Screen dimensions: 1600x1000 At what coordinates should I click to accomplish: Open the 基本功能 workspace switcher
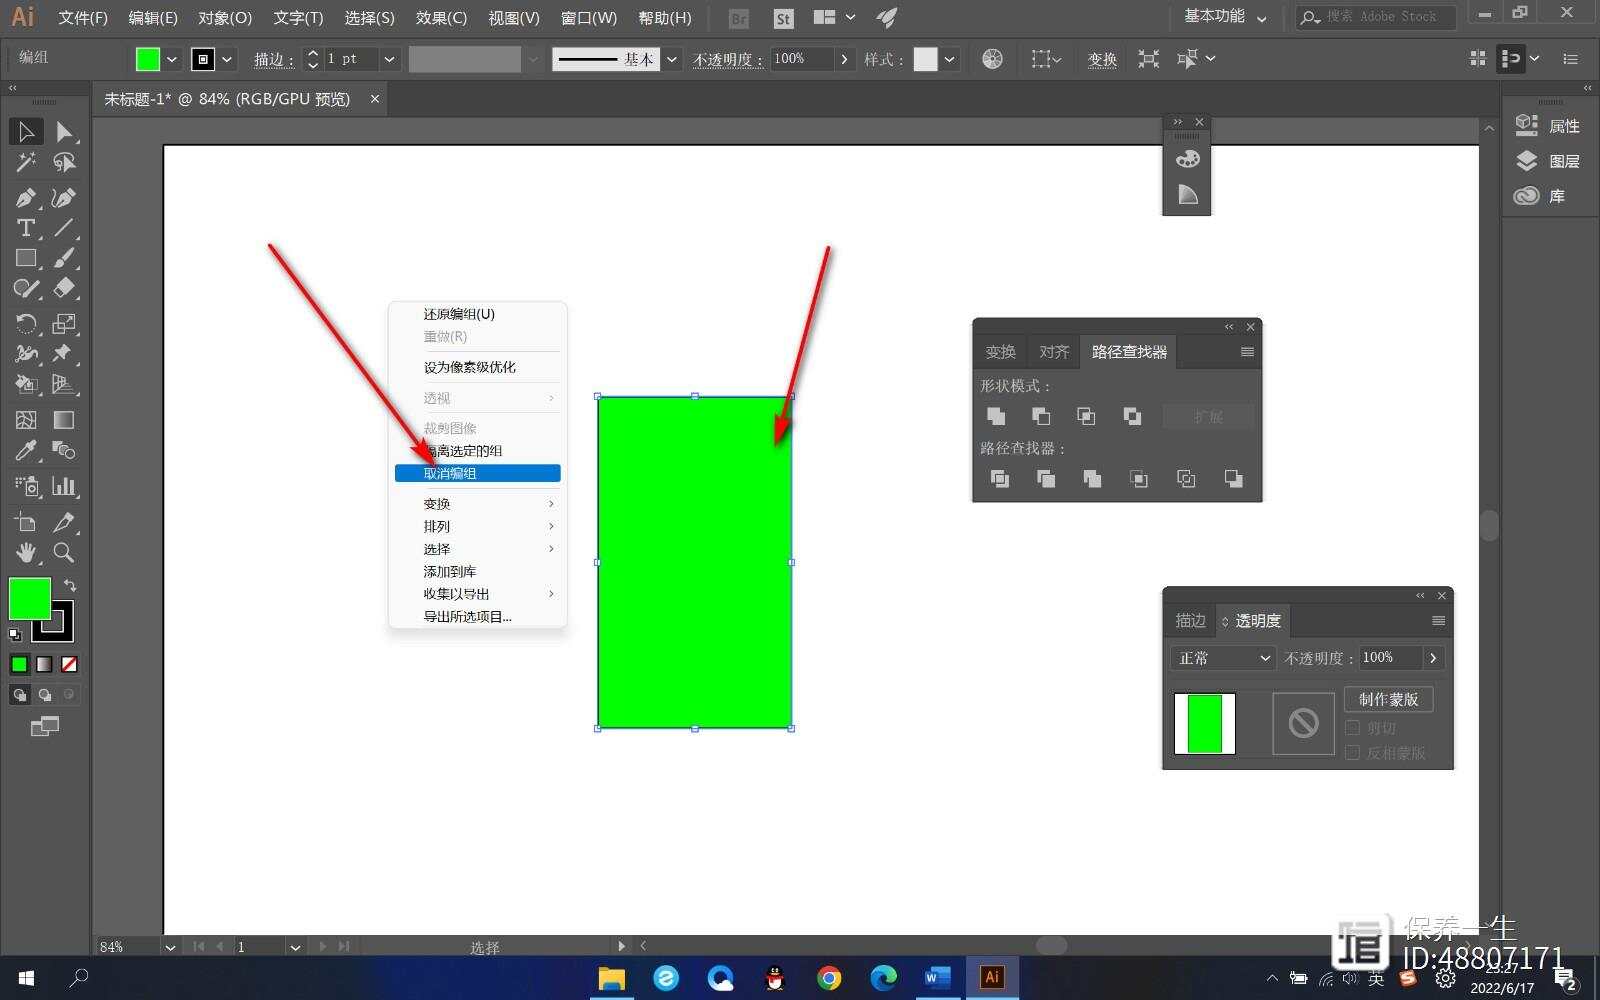(1225, 17)
